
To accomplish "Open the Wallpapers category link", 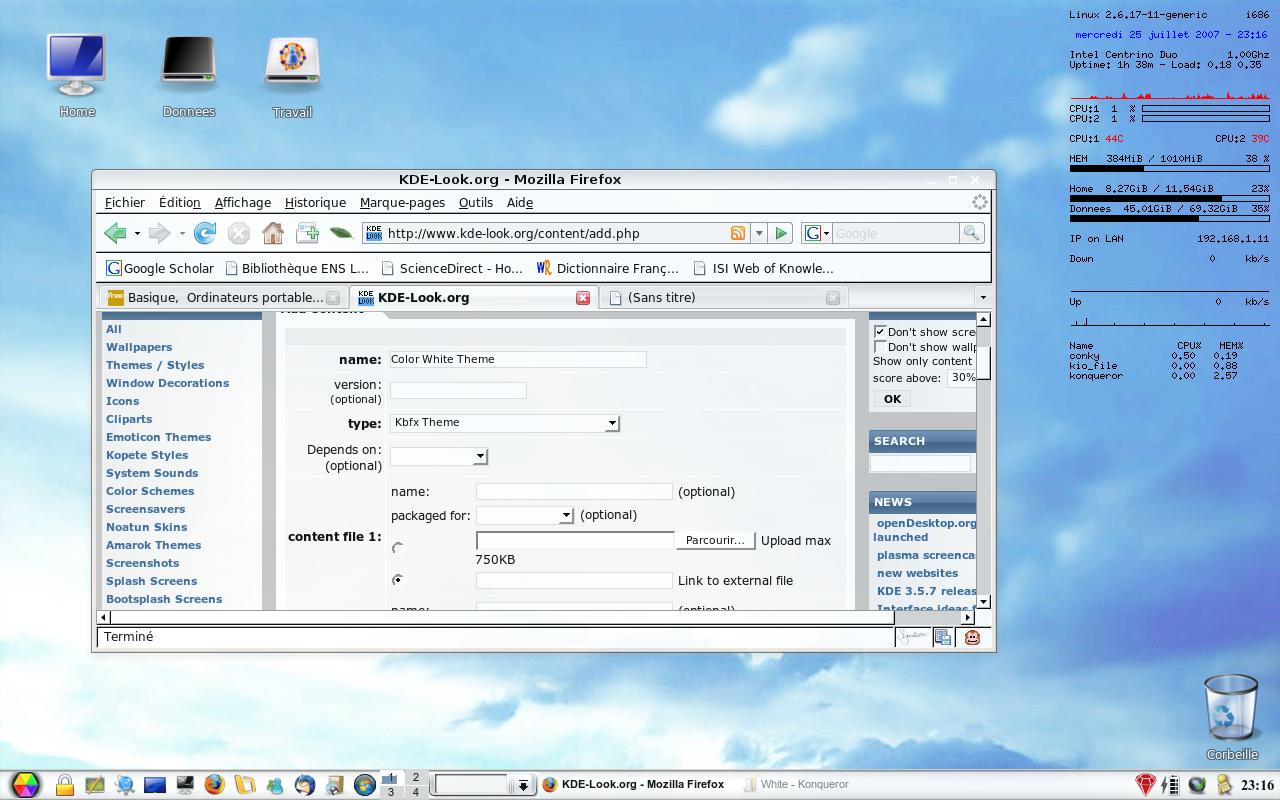I will (139, 347).
